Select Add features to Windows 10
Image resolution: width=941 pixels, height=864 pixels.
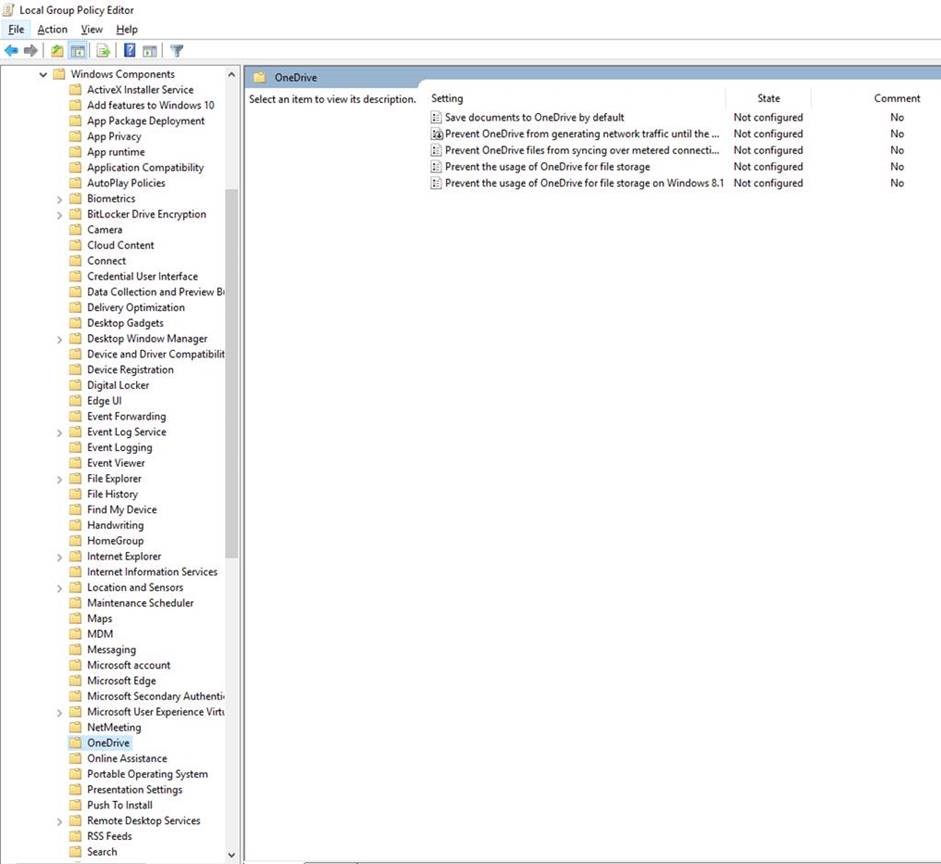point(151,105)
